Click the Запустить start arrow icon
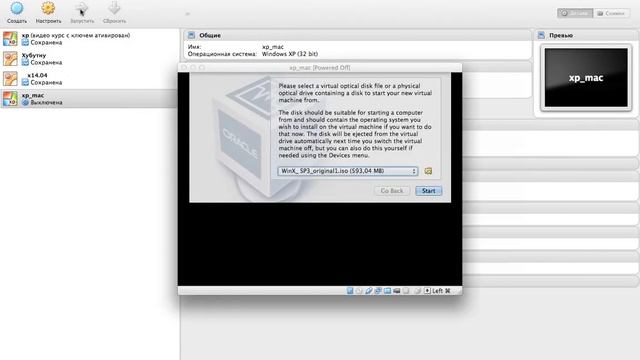Screen dimensions: 640x360 click(82, 8)
